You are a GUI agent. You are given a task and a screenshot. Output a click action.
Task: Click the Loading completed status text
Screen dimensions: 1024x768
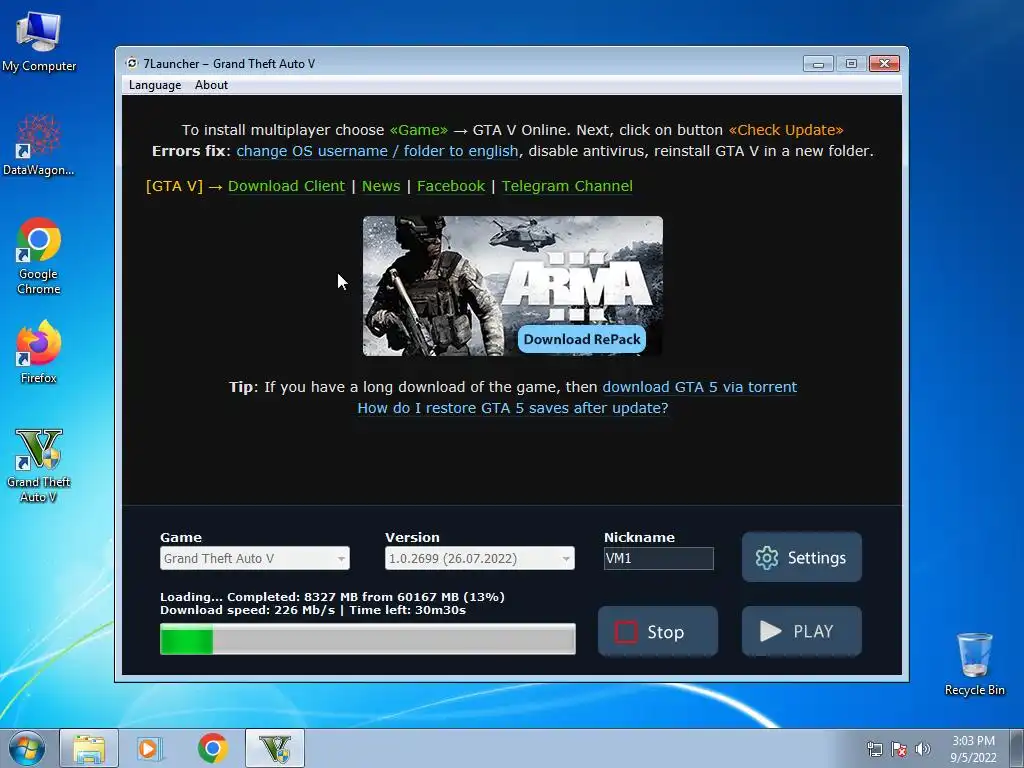332,597
